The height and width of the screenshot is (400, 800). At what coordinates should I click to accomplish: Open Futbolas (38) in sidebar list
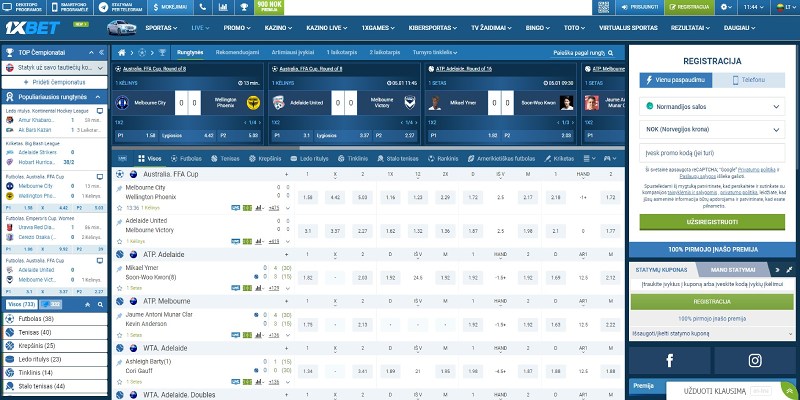[54, 319]
